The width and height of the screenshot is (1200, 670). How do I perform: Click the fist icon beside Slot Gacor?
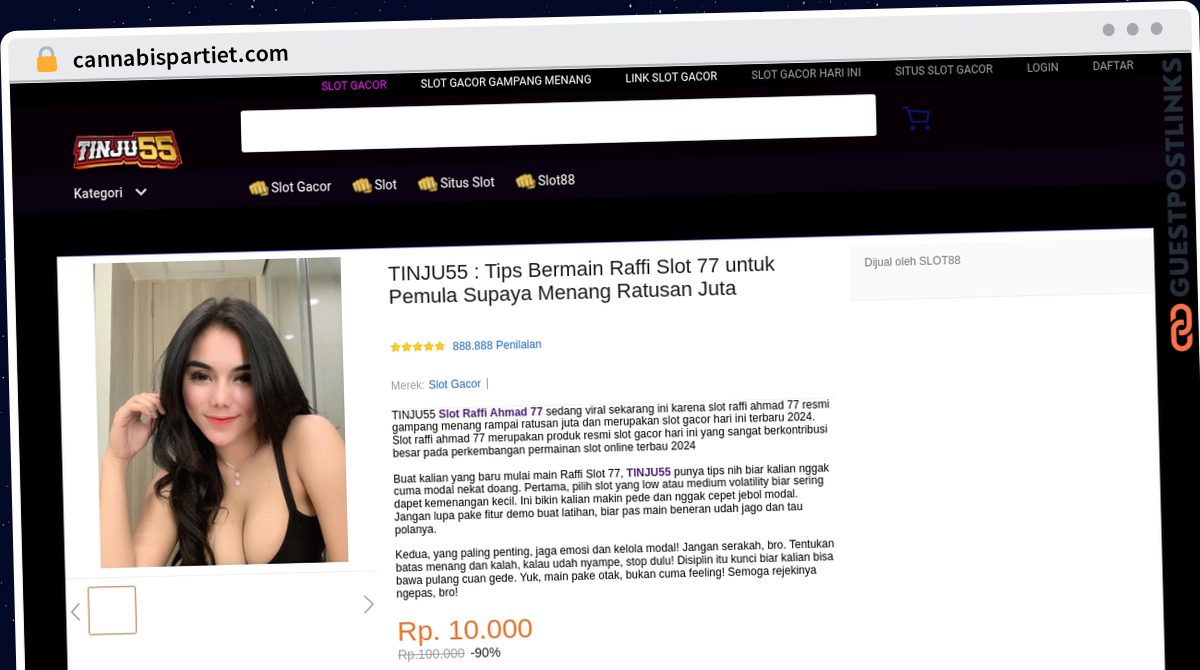click(258, 188)
